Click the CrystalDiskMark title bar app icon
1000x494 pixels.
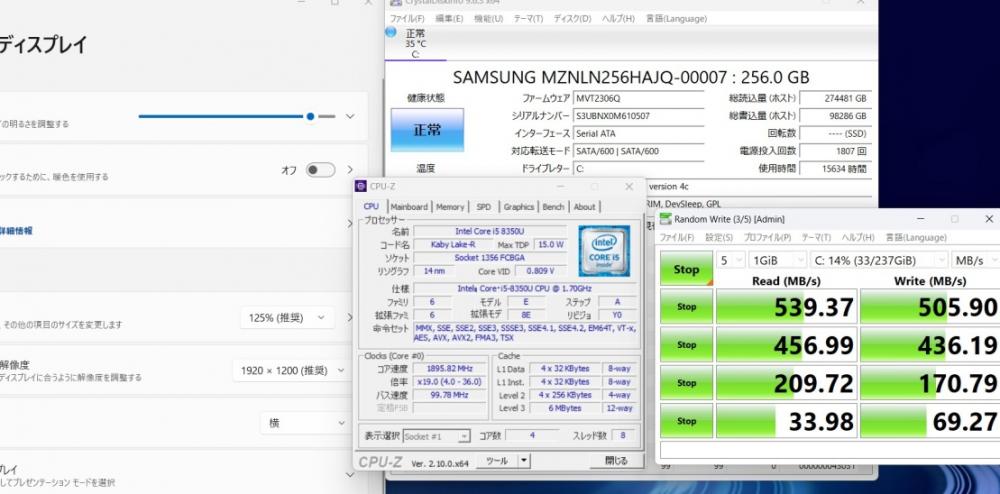pyautogui.click(x=665, y=219)
